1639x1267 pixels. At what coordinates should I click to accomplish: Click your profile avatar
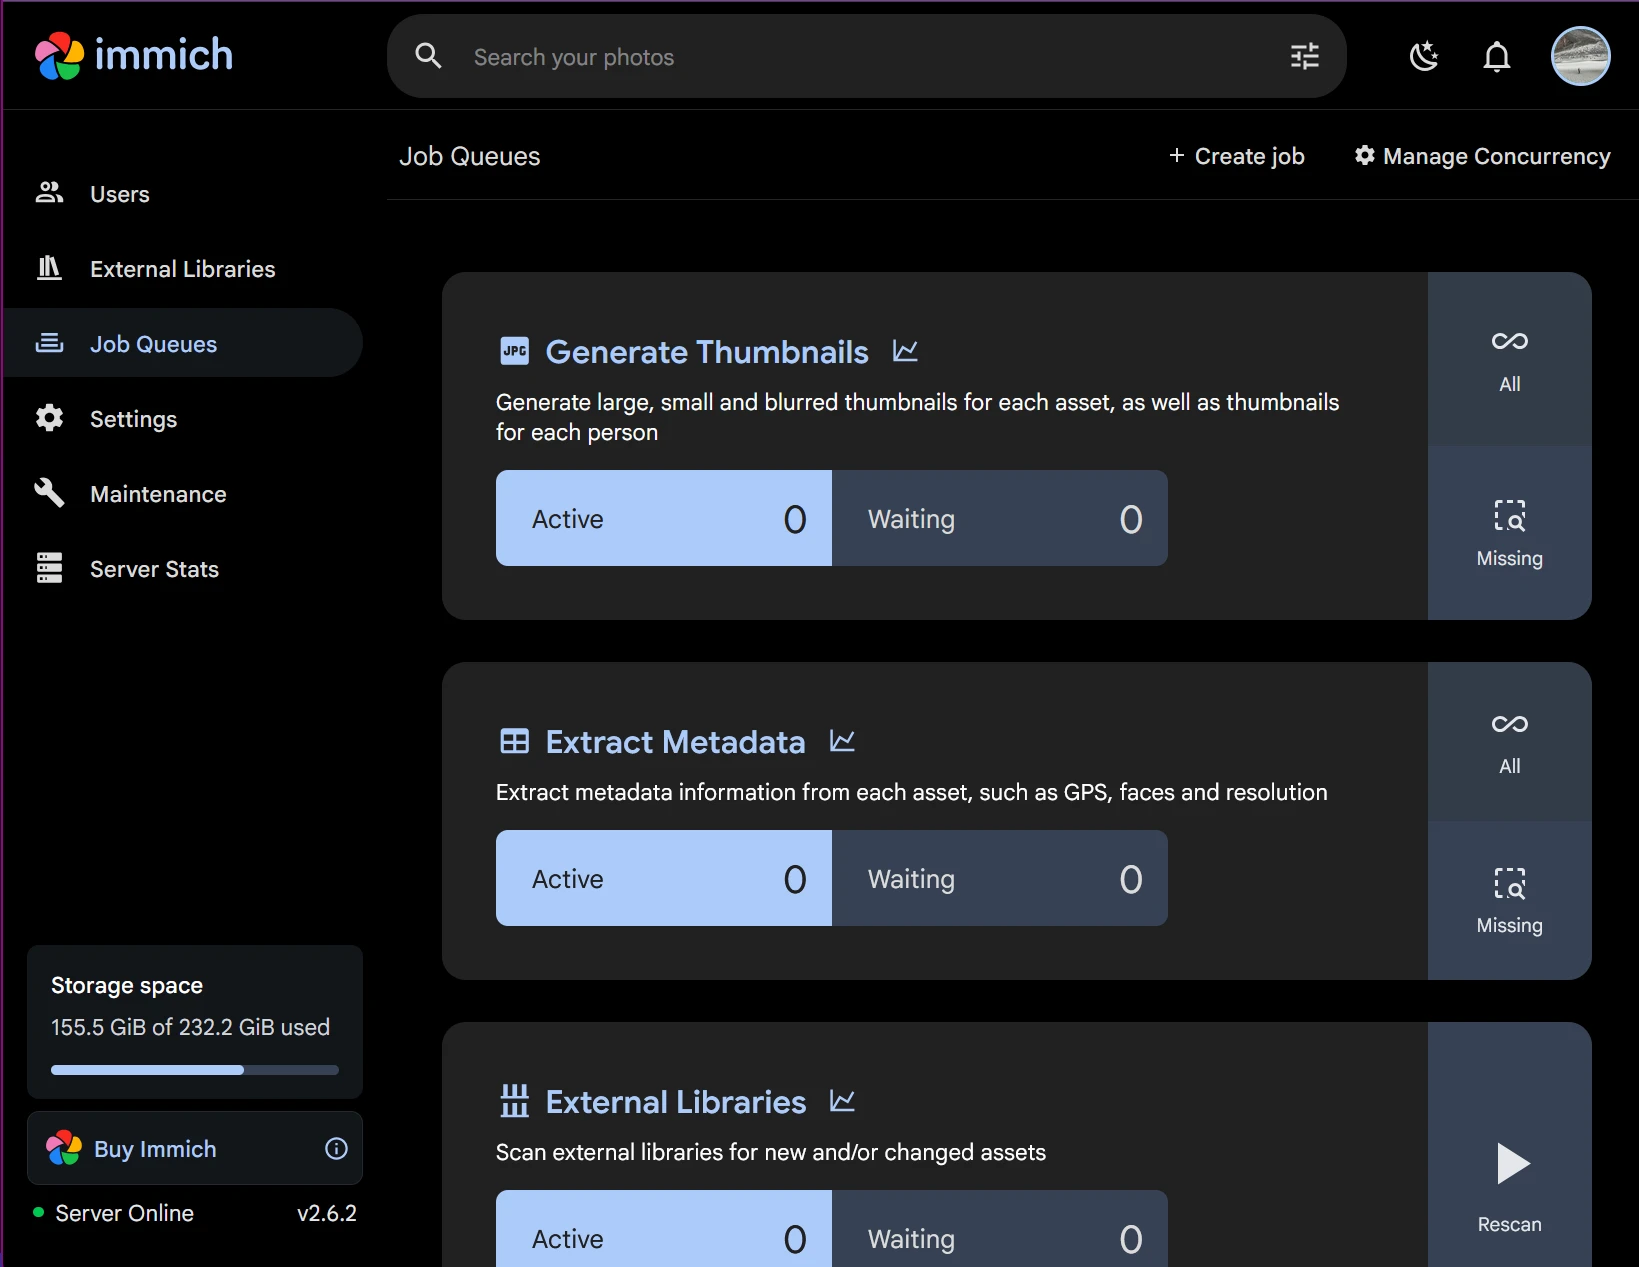(x=1580, y=56)
